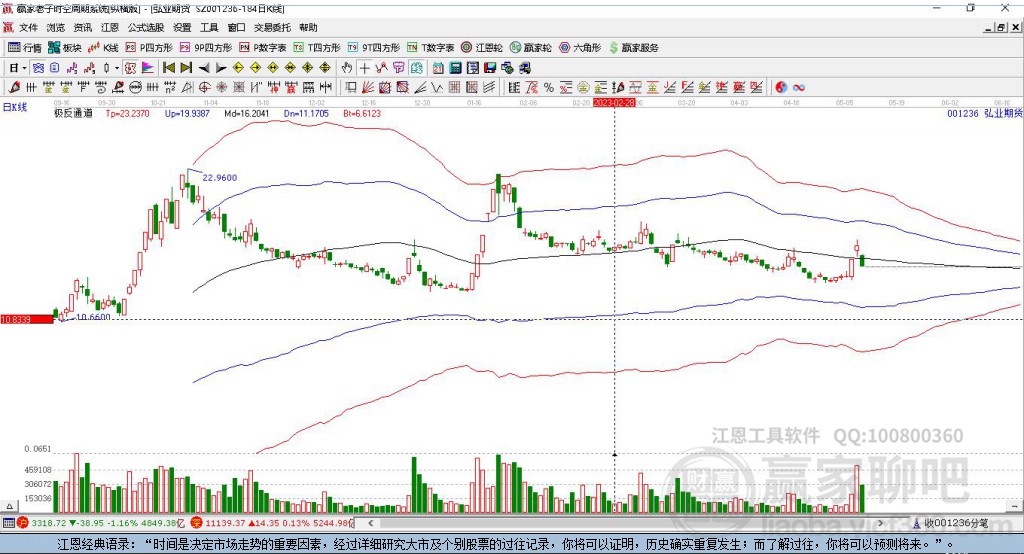The image size is (1024, 554).
Task: Jump to first bar icon
Action: pos(168,68)
